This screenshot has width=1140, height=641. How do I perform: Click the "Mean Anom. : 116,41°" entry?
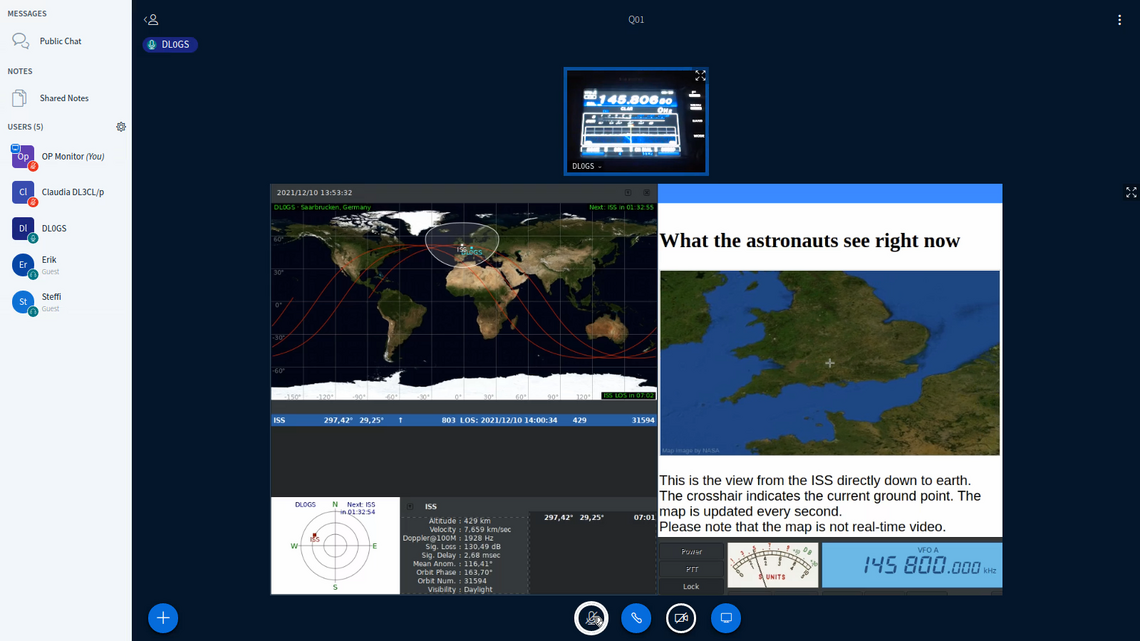tap(453, 564)
